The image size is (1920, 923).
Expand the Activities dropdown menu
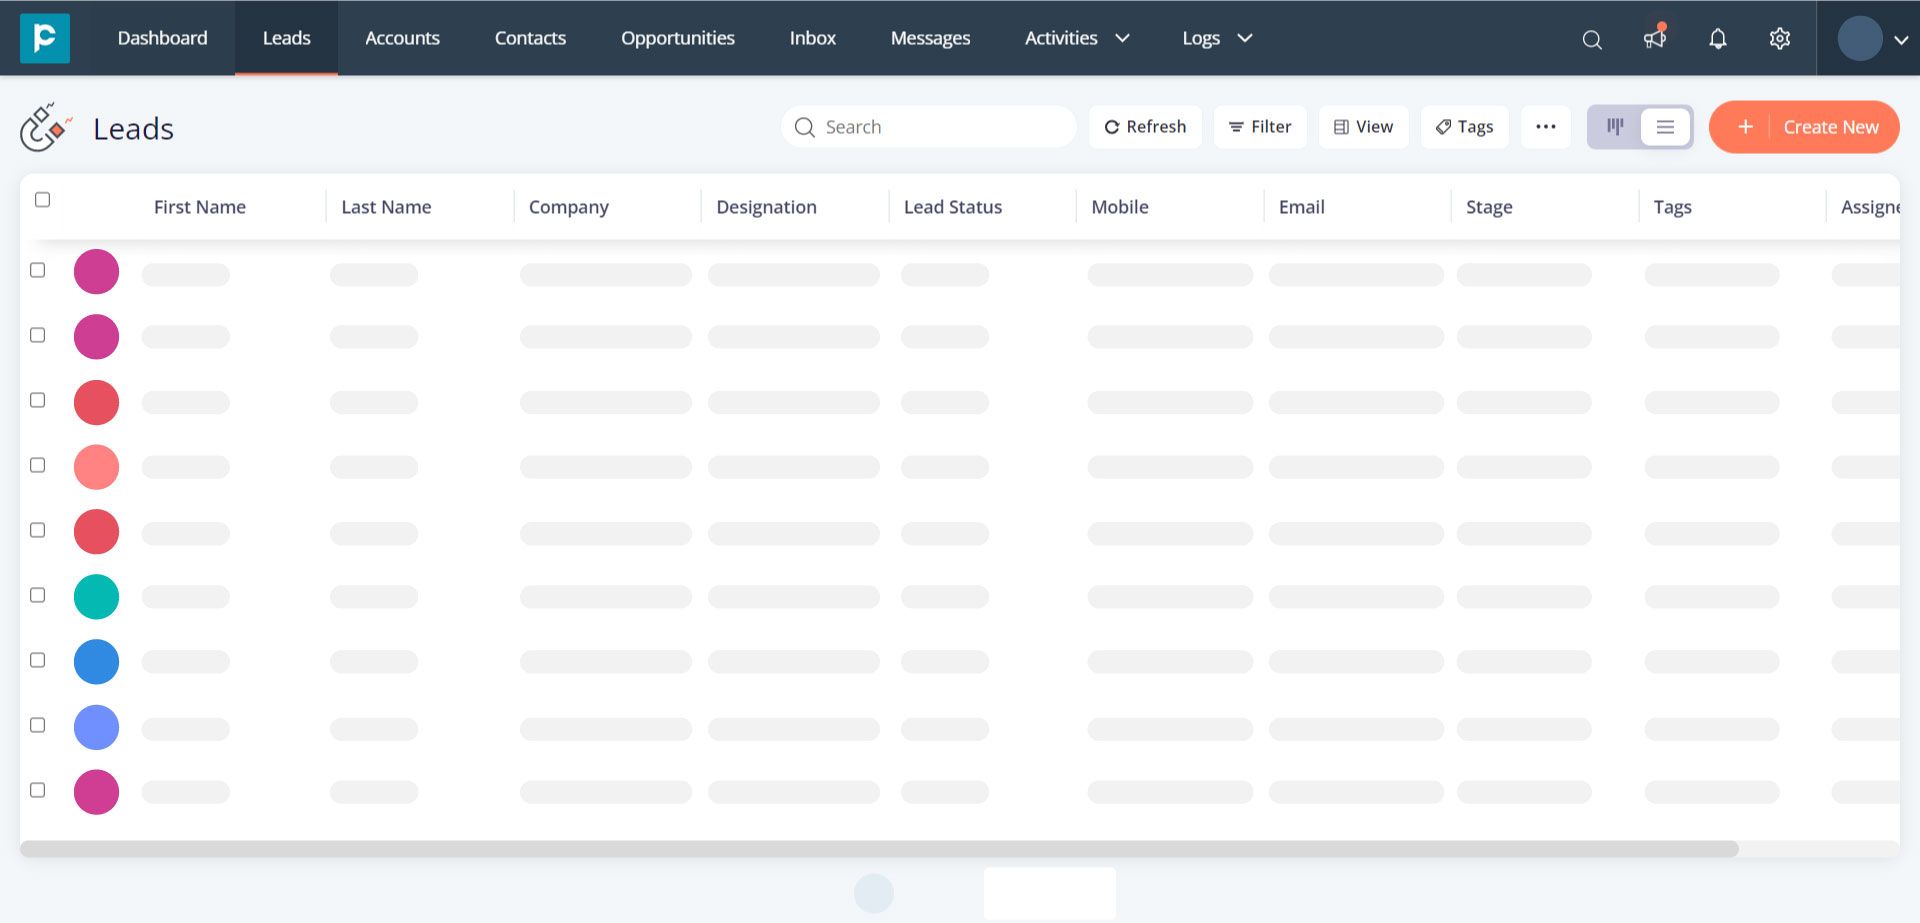(1077, 38)
